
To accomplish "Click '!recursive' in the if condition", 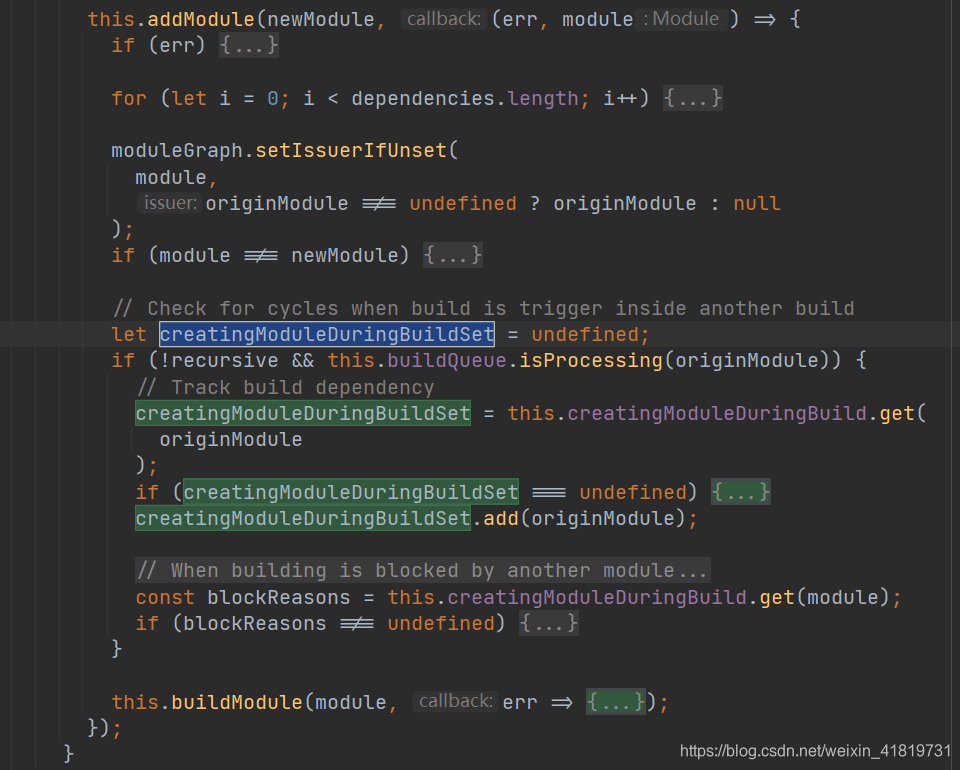I will pyautogui.click(x=219, y=361).
